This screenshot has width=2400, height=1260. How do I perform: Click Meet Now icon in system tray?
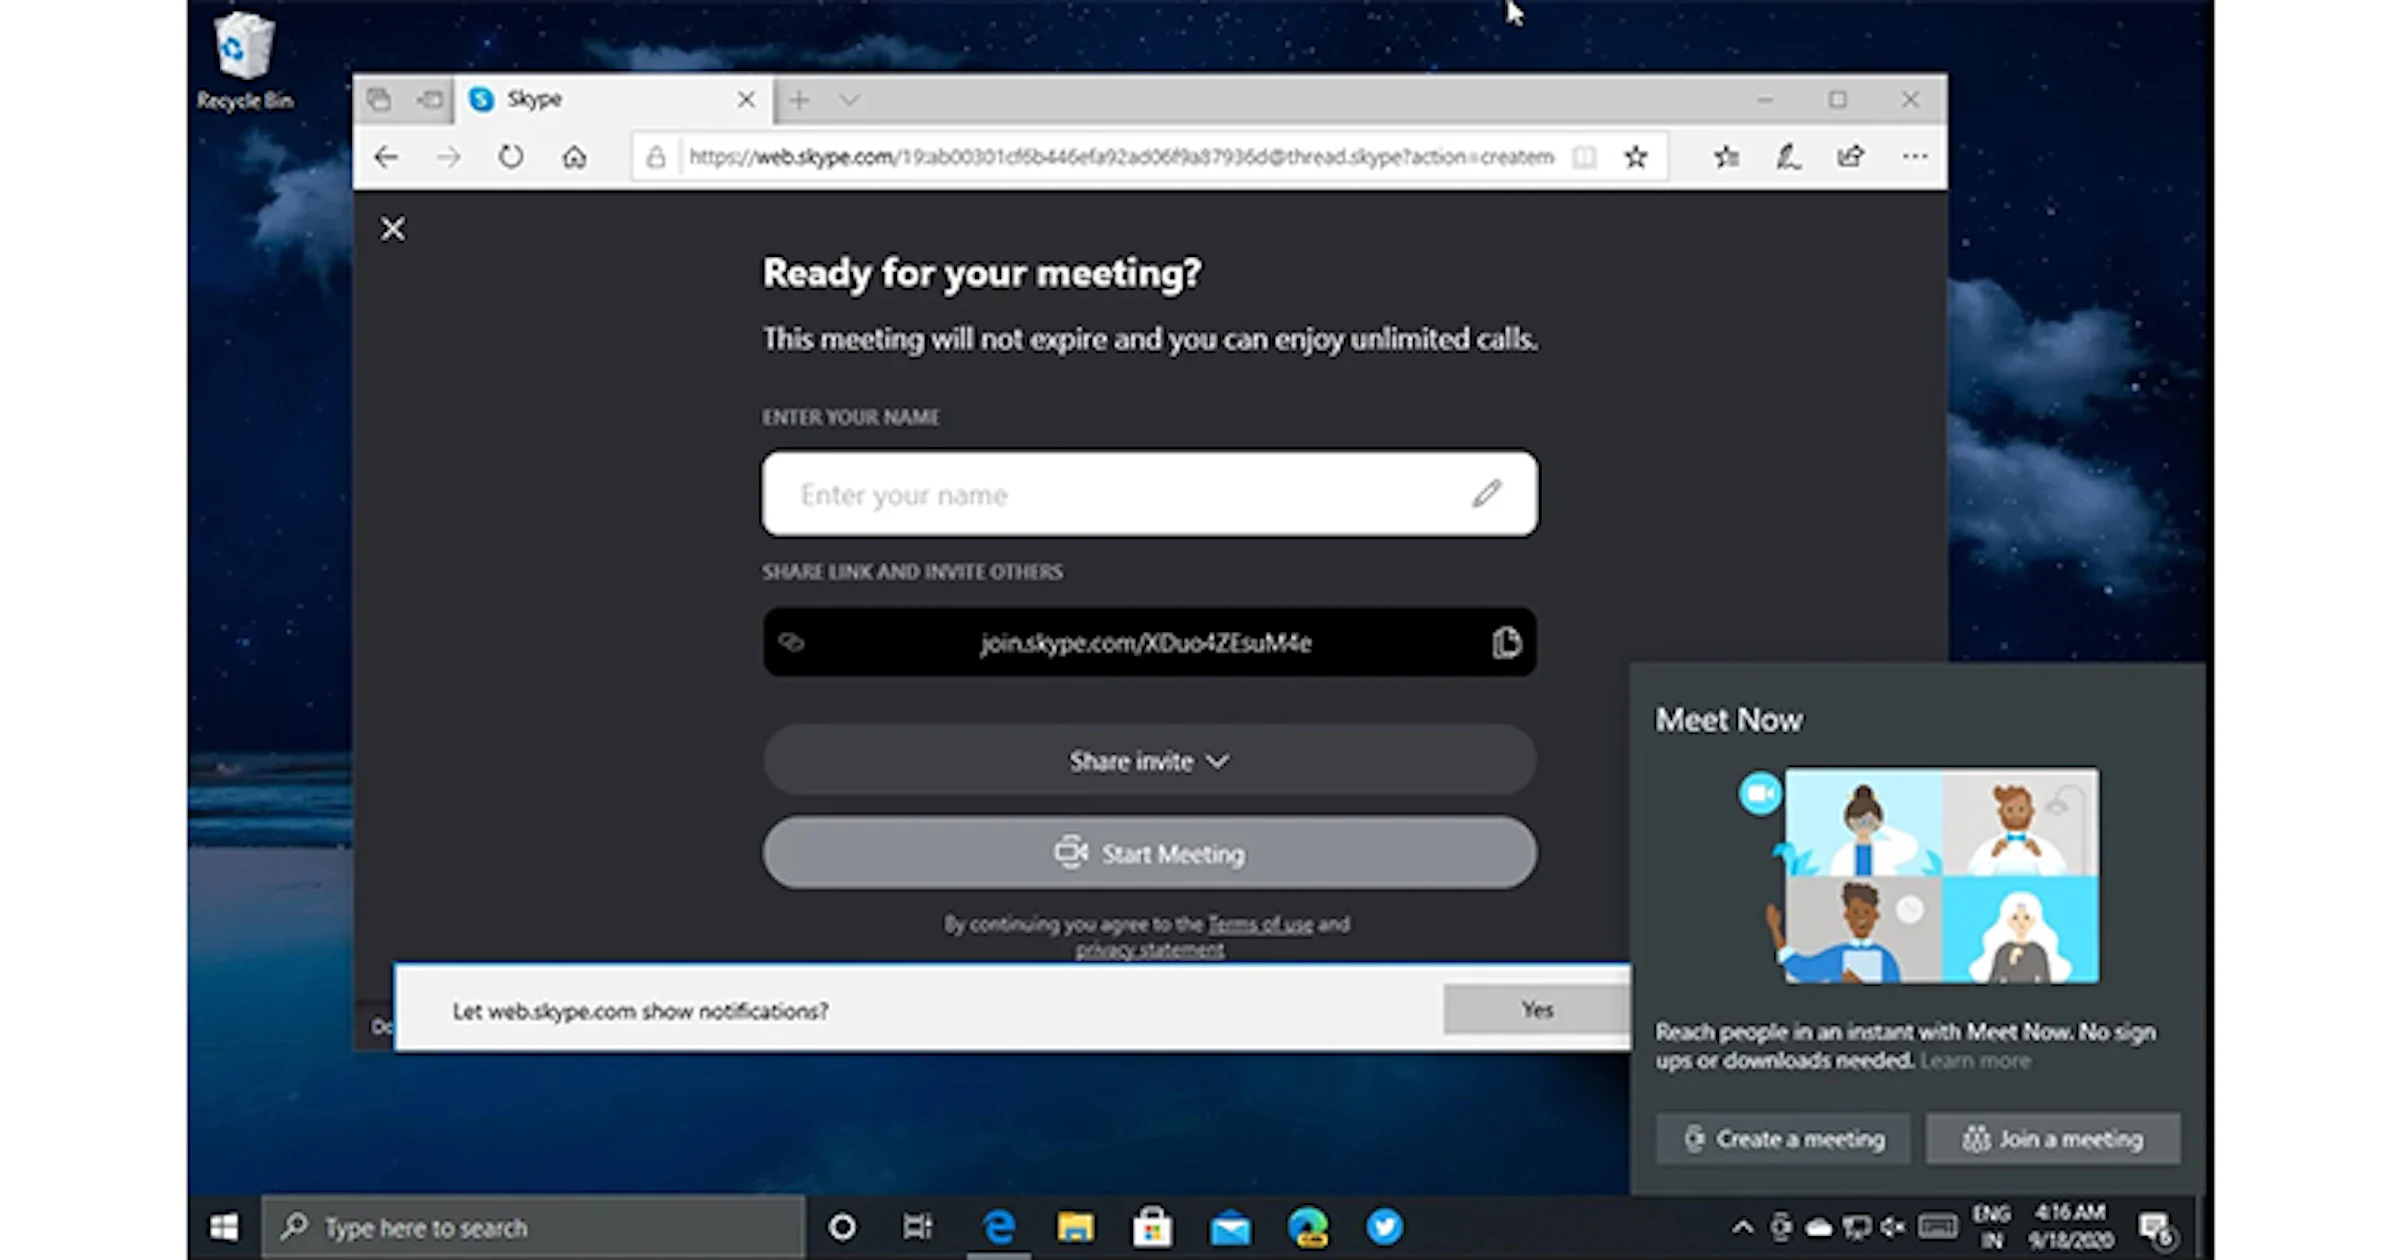point(1781,1227)
